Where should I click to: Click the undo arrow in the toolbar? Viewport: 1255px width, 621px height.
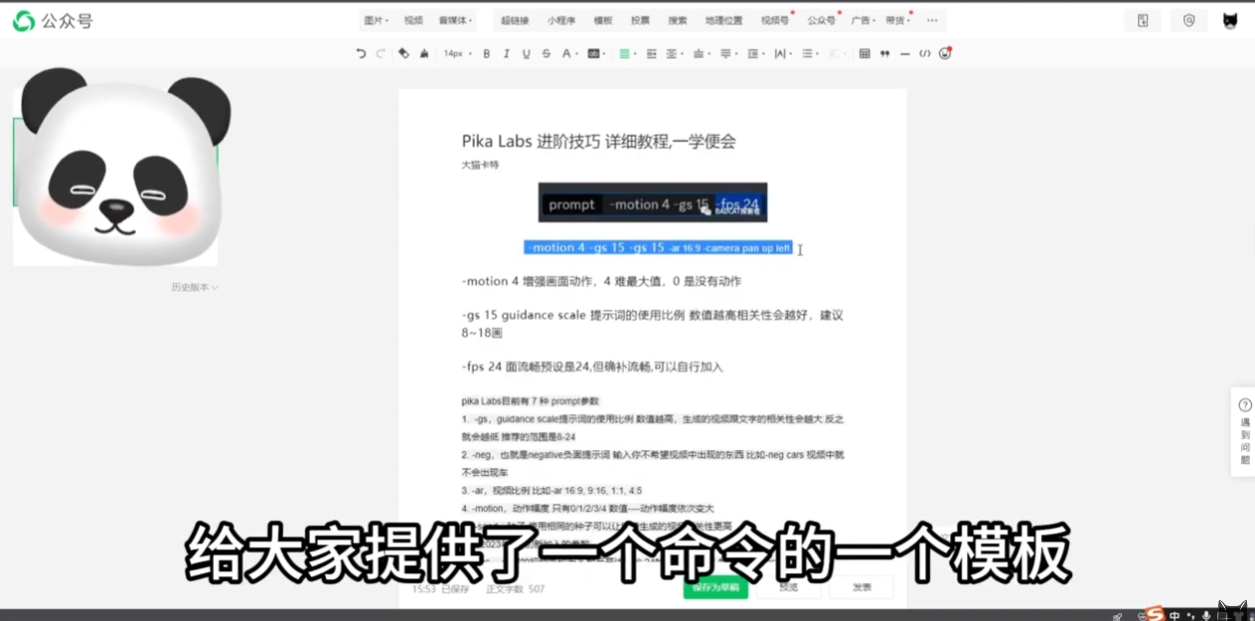[361, 54]
